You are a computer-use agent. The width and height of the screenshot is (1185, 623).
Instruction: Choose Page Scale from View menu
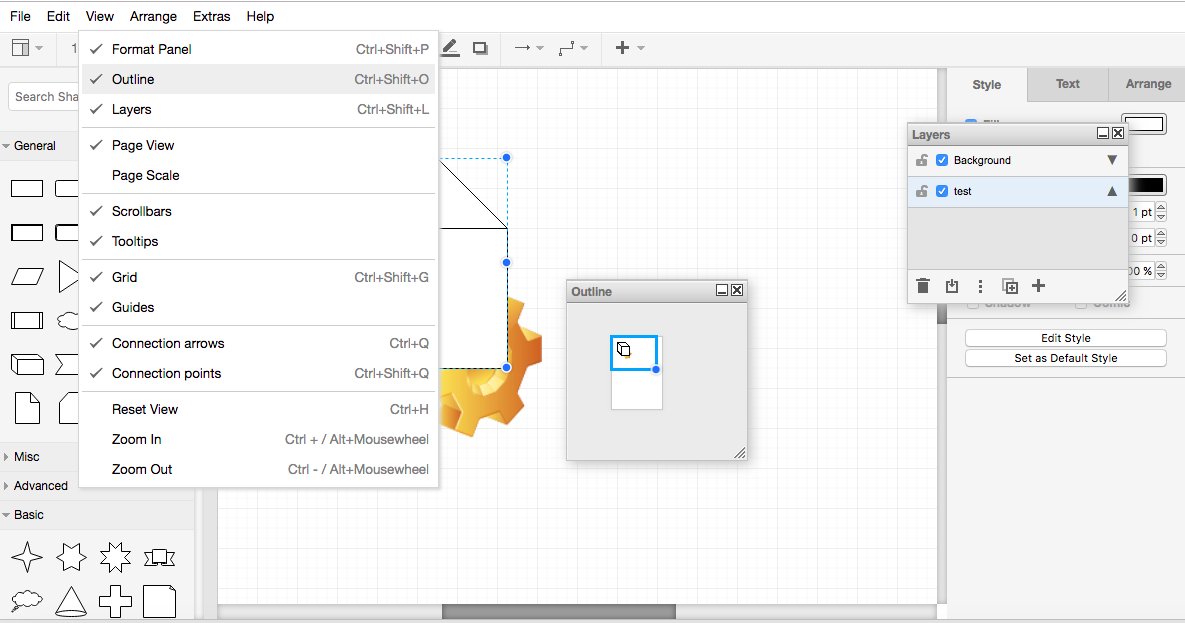click(258, 175)
